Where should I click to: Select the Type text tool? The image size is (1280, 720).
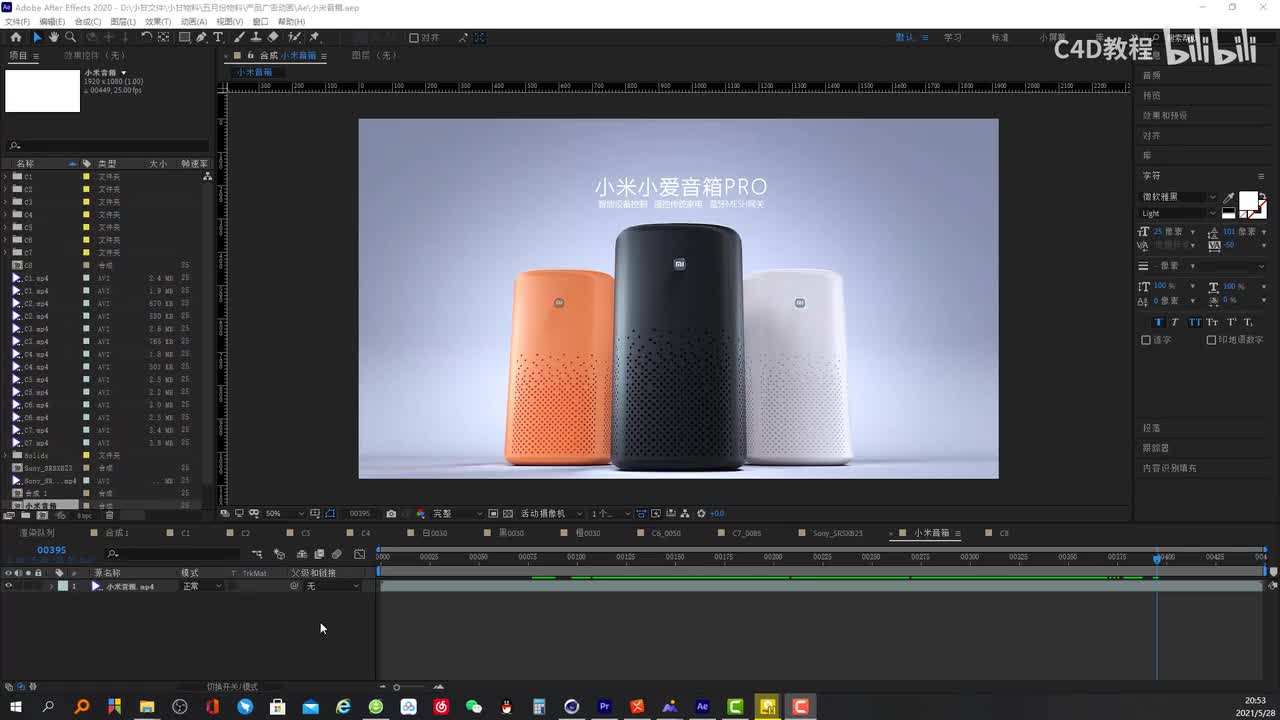click(218, 37)
